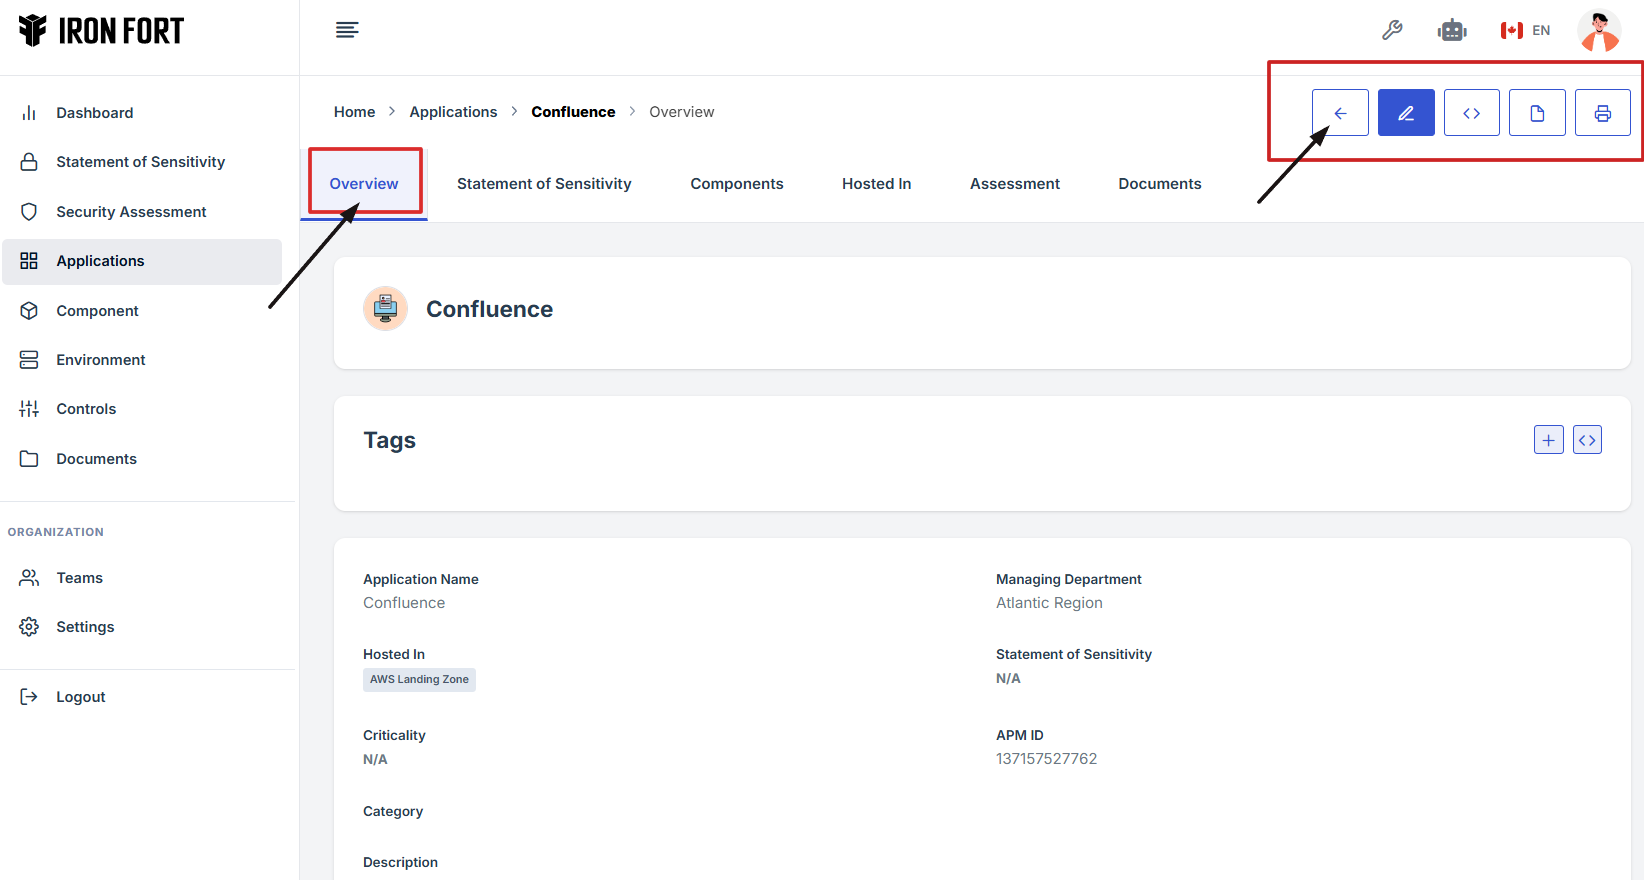Open the code view button in top toolbar

[1471, 113]
